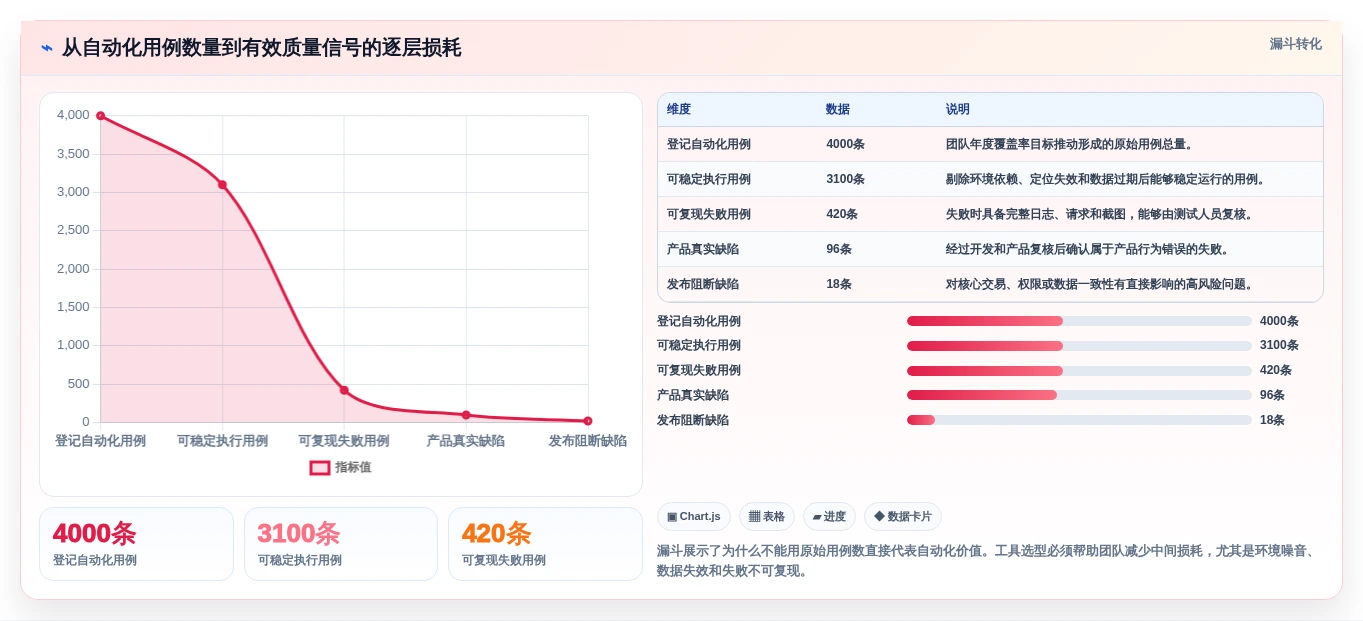This screenshot has height=621, width=1363.
Task: Click table data cell 4000条
Action: (x=845, y=144)
